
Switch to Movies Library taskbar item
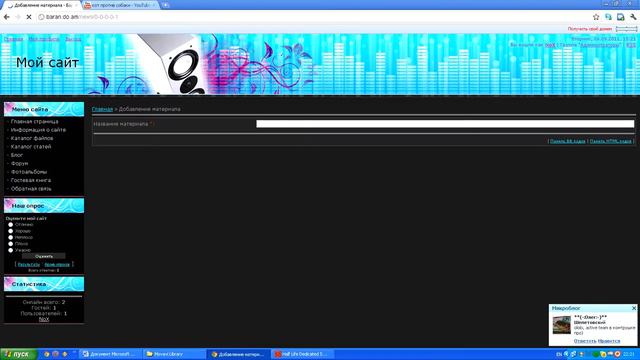pyautogui.click(x=174, y=354)
